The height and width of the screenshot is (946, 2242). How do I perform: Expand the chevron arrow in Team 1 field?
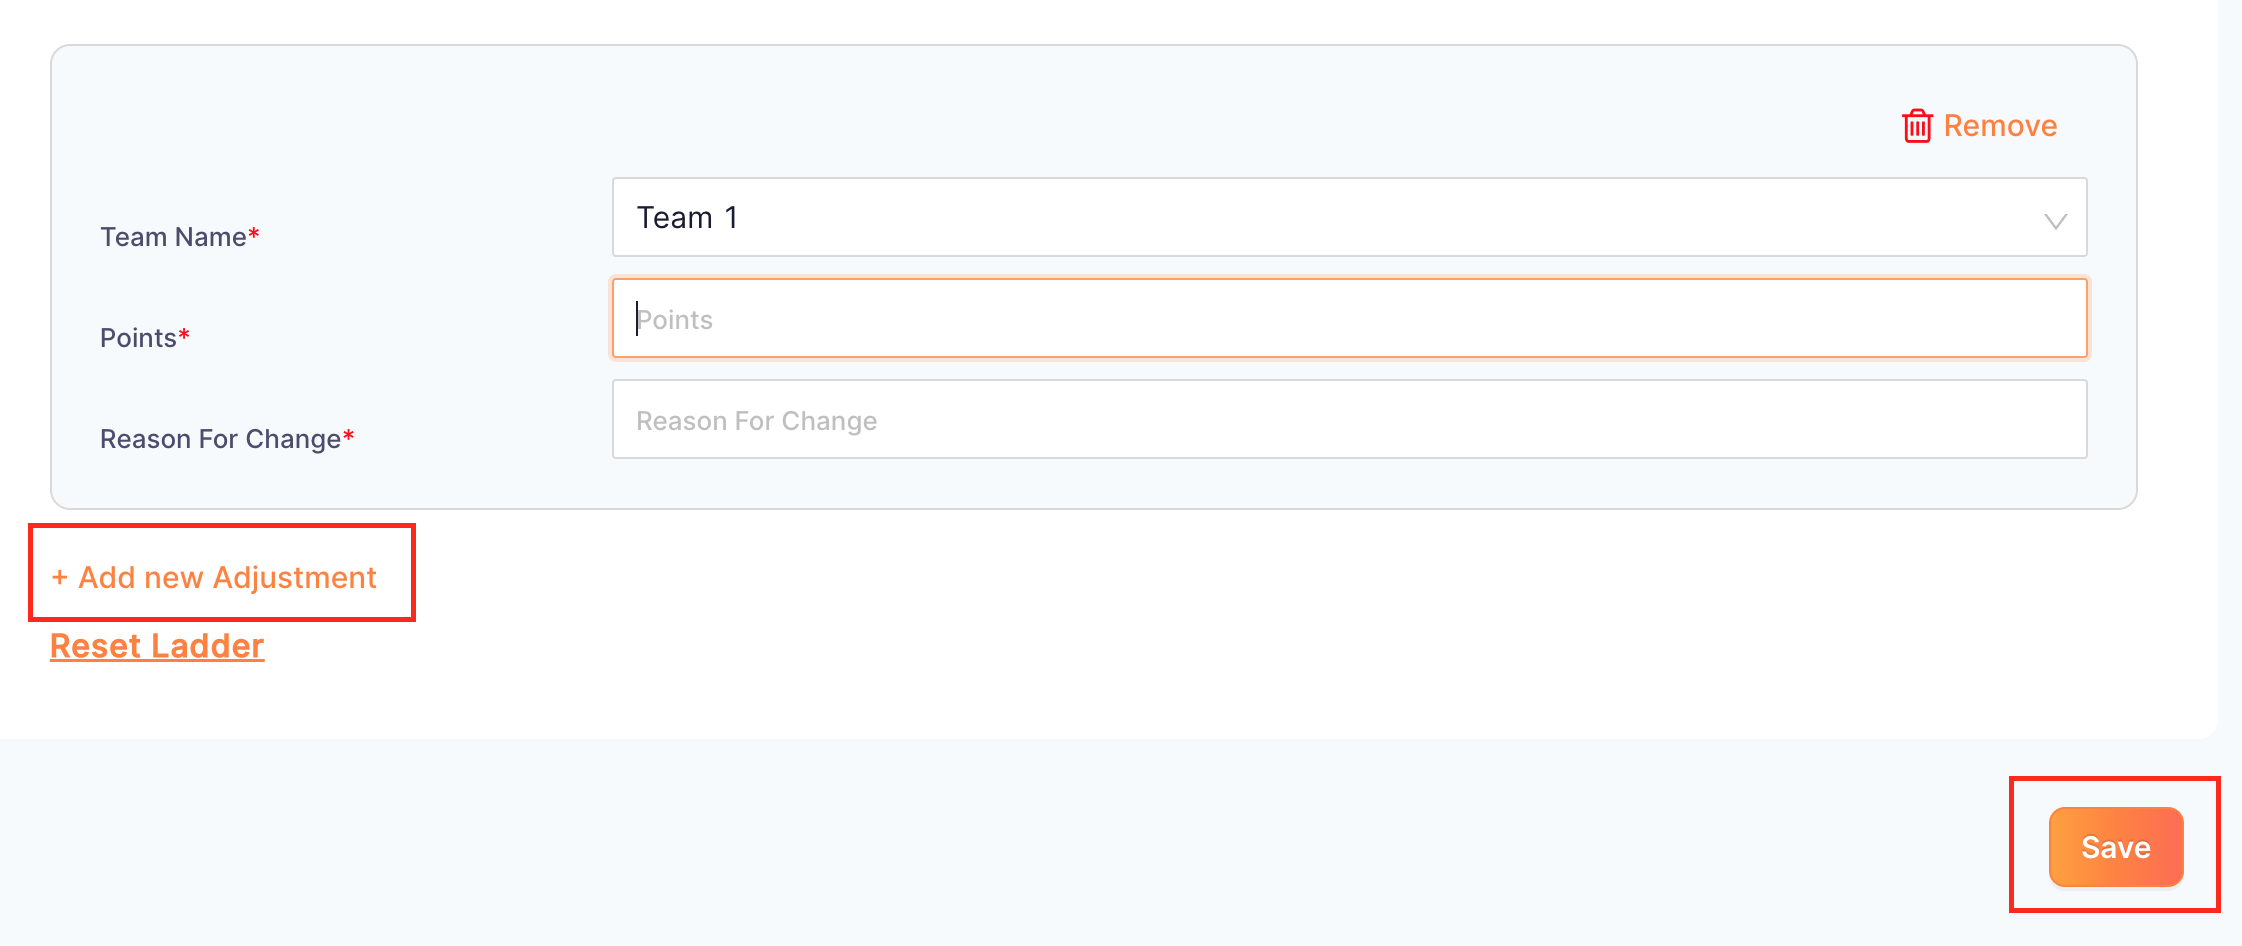[2055, 221]
